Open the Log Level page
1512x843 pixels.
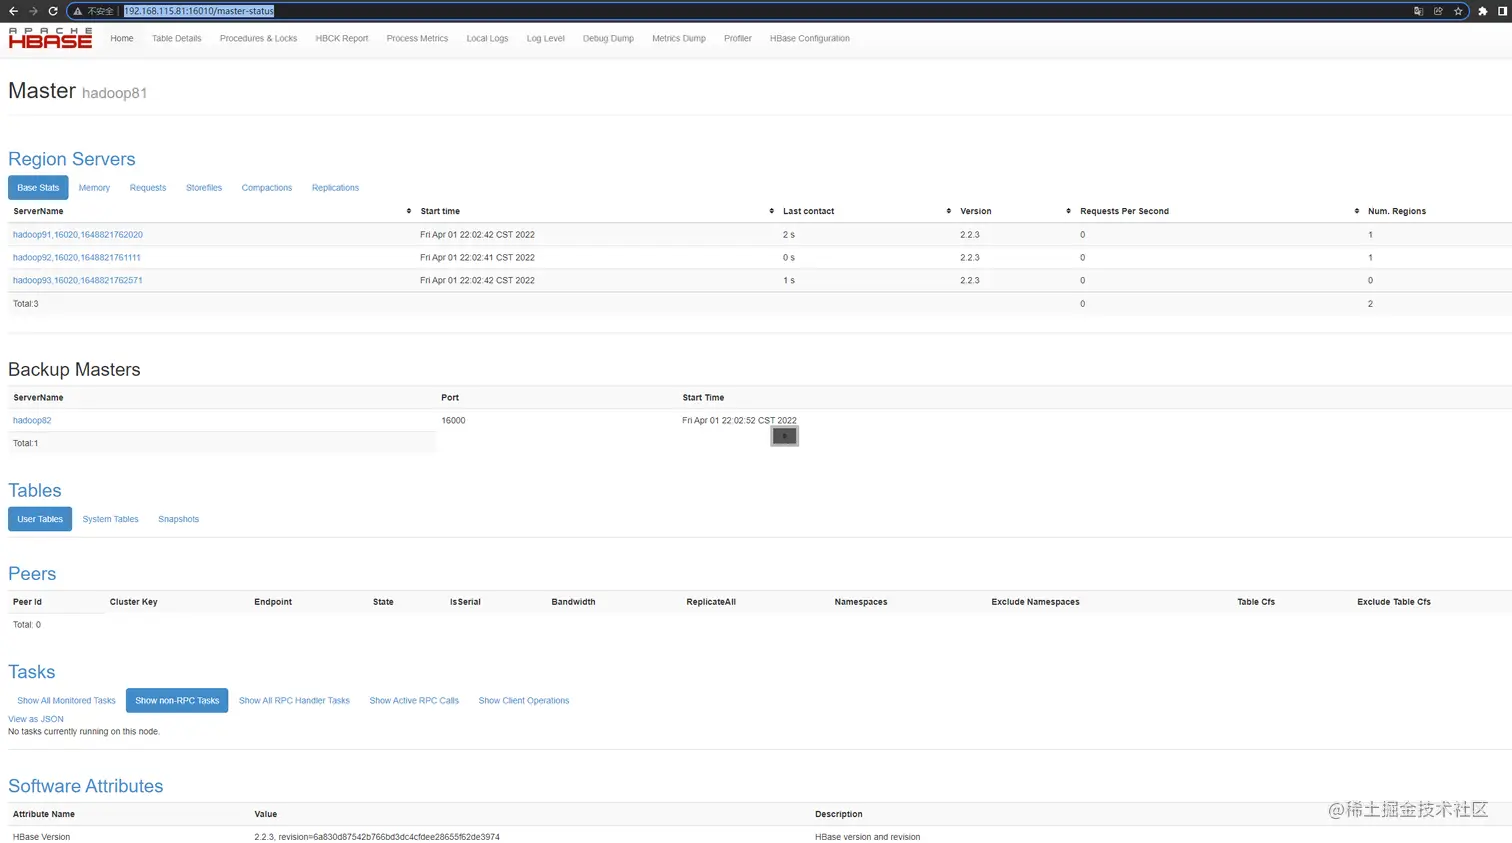pos(546,38)
